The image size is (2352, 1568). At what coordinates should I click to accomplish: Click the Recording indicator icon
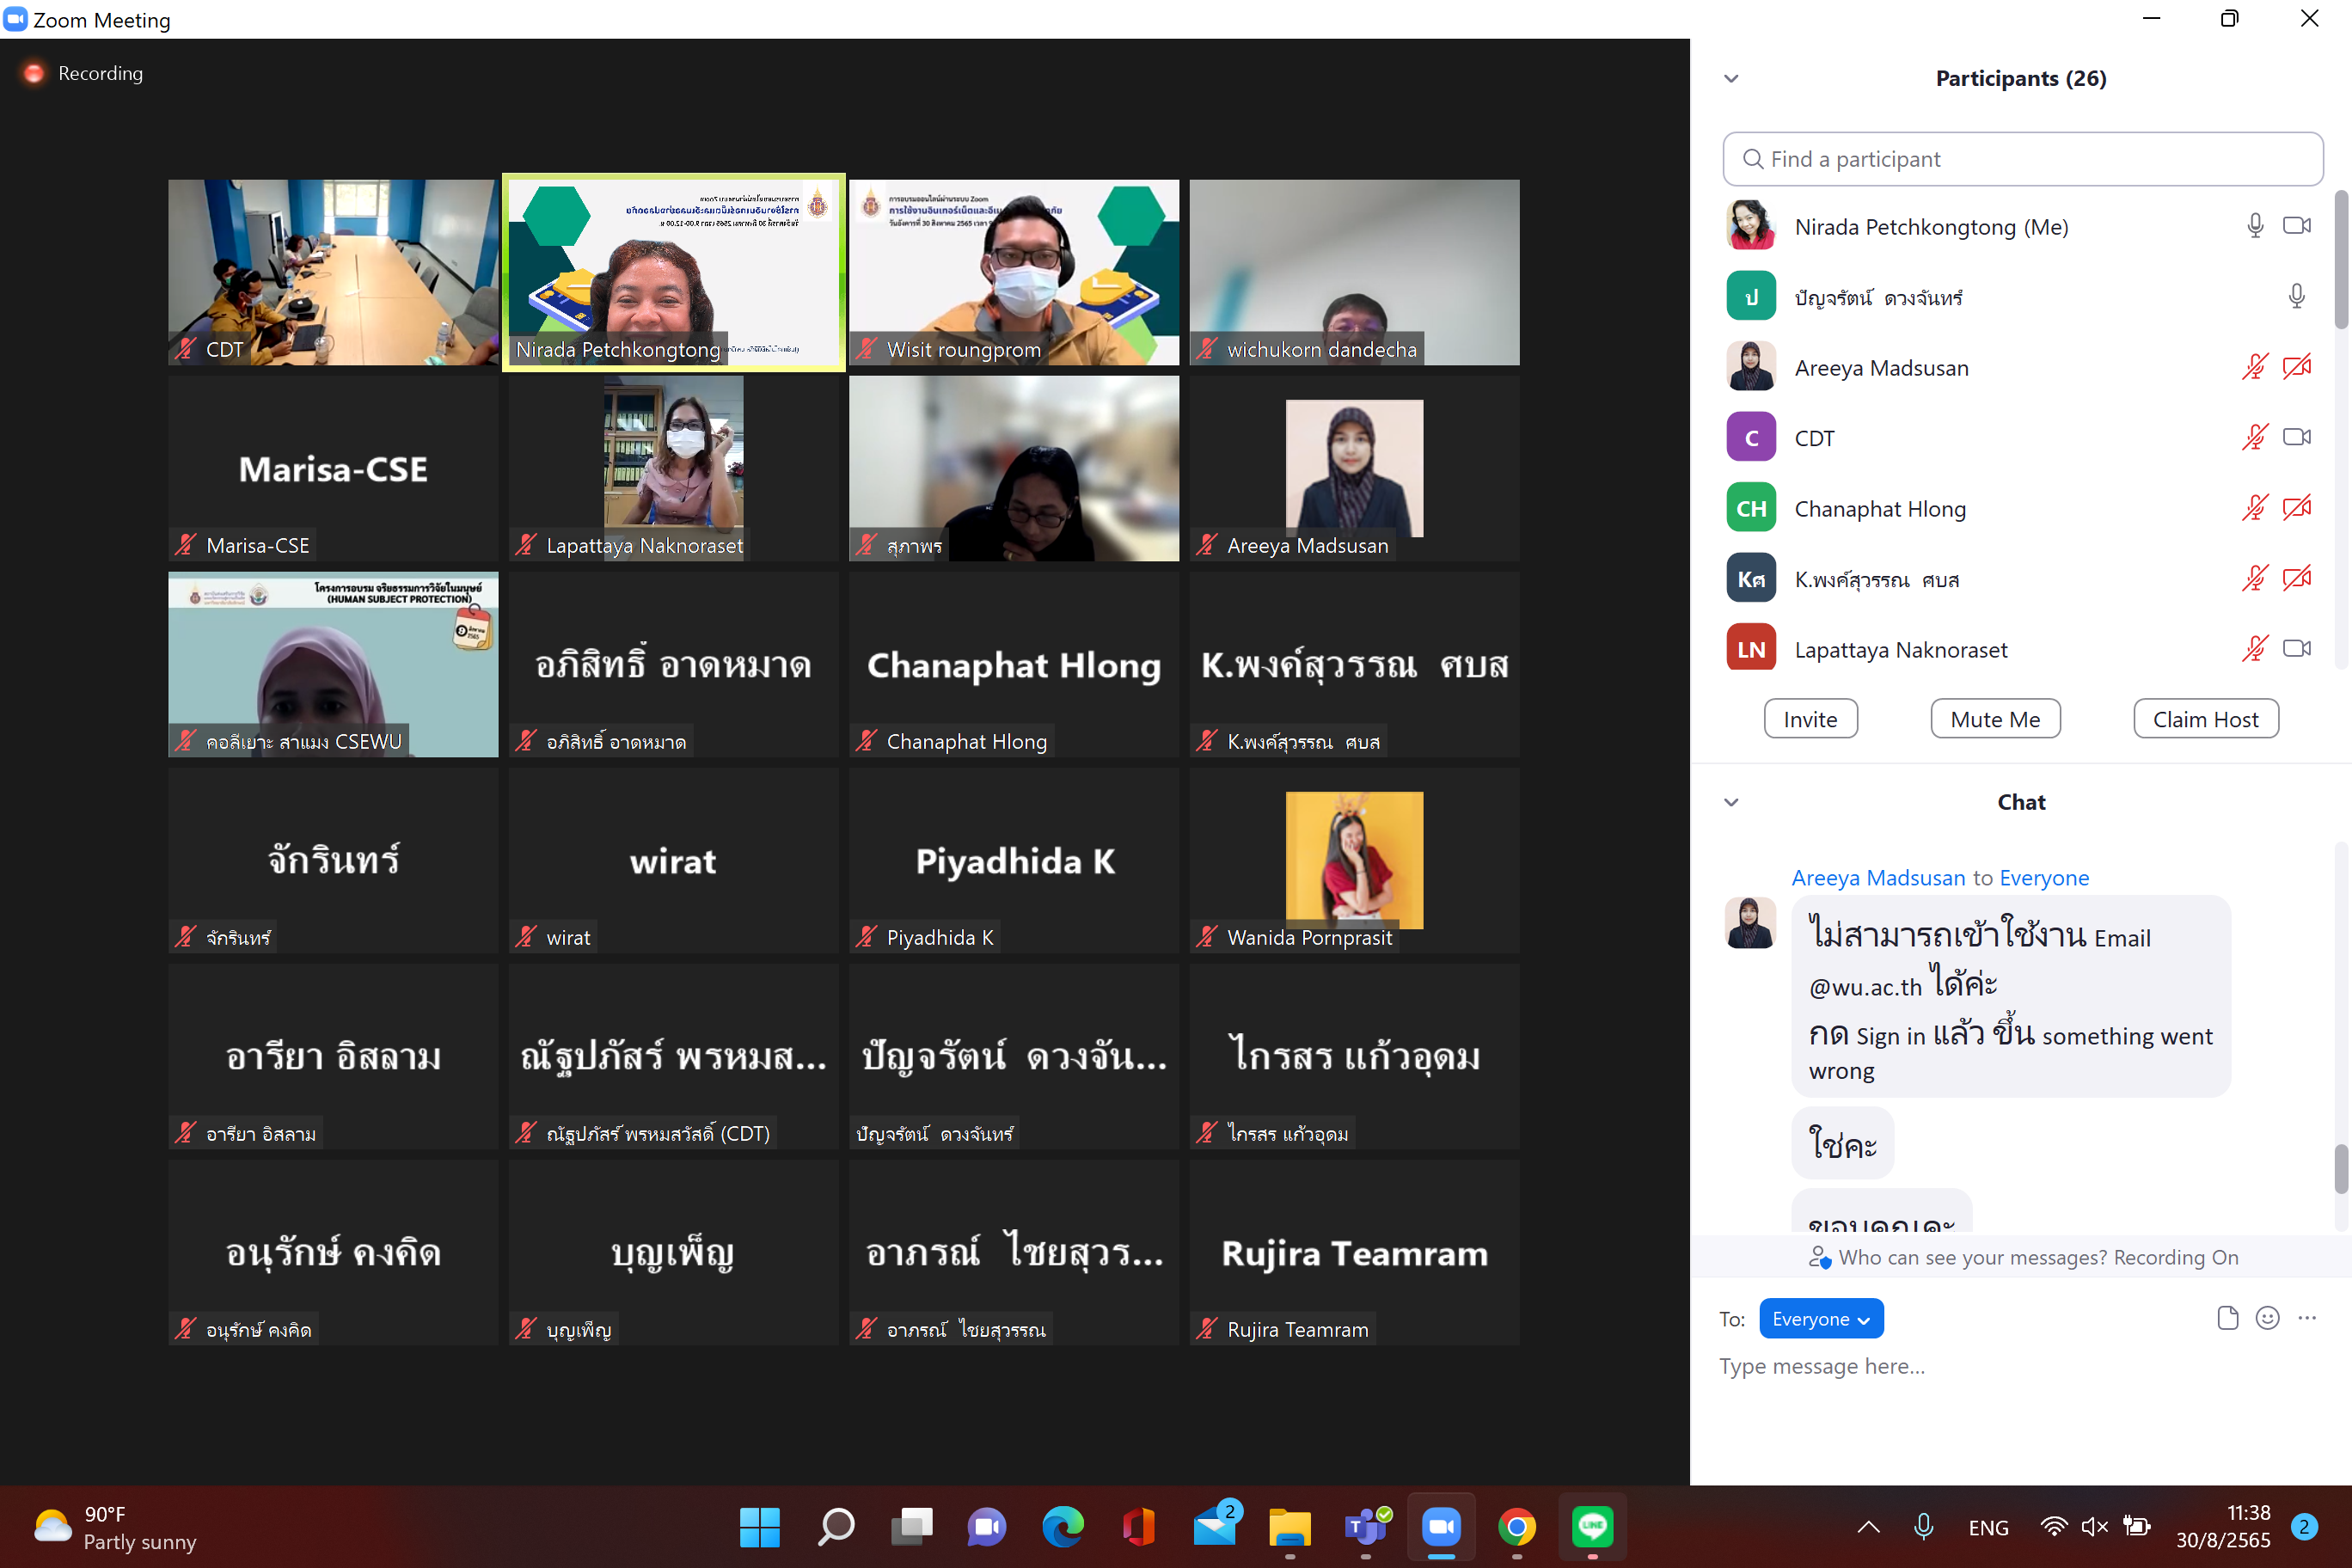tap(34, 73)
